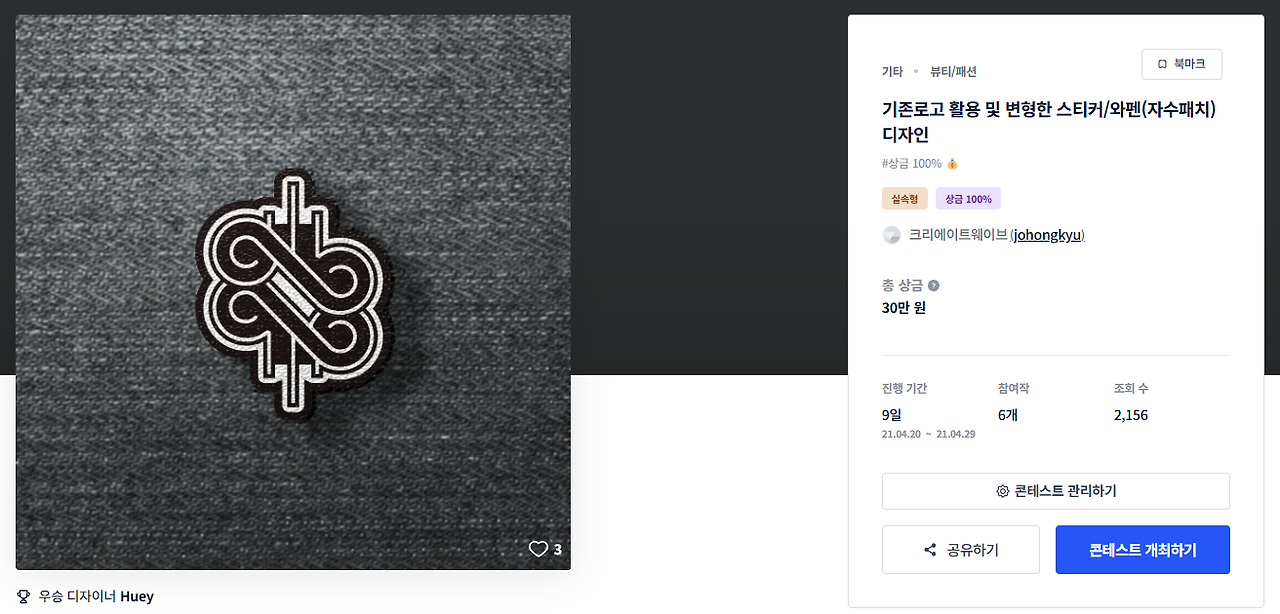The width and height of the screenshot is (1280, 614).
Task: Open winning designer Huey's profile
Action: pyautogui.click(x=137, y=596)
